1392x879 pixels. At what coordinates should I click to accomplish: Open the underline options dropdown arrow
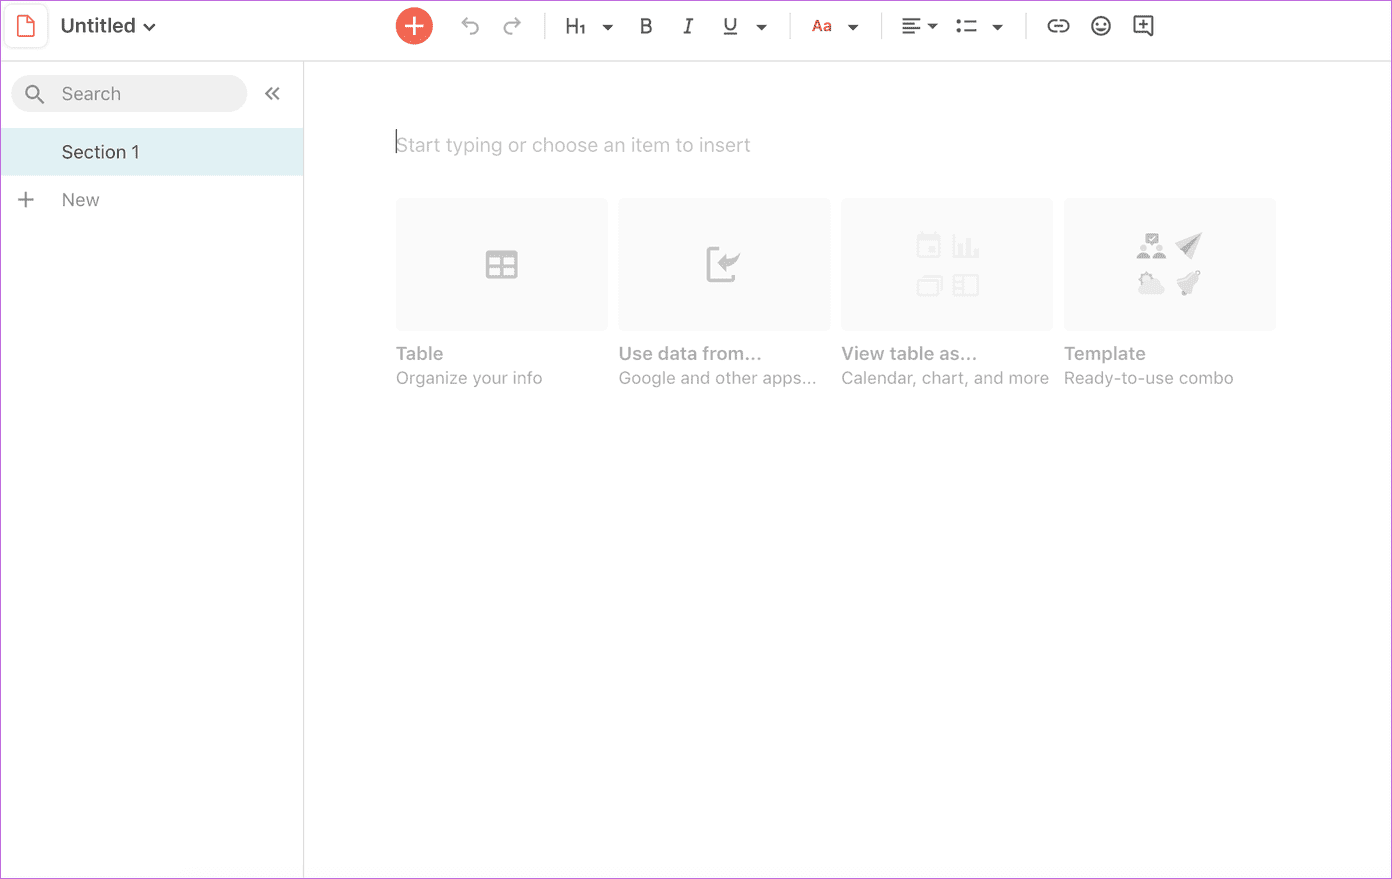pos(762,27)
